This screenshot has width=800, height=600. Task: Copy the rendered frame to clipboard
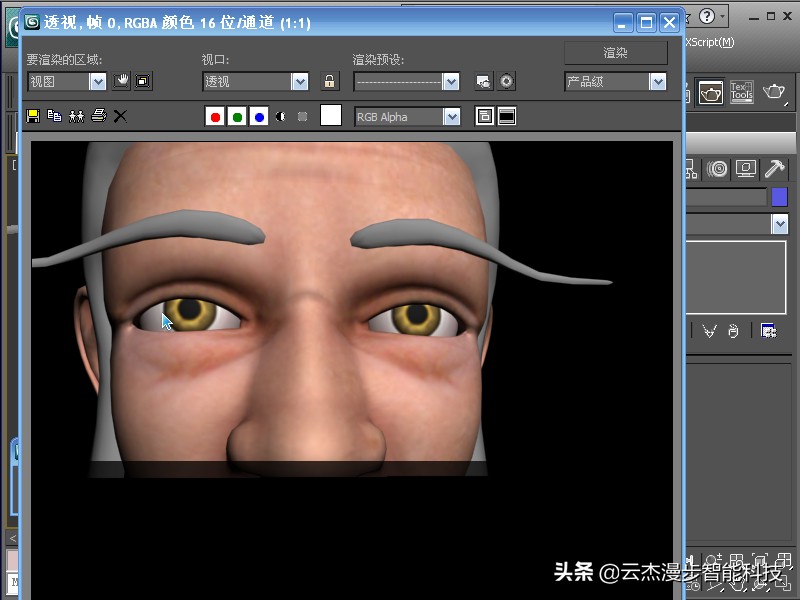tap(54, 115)
